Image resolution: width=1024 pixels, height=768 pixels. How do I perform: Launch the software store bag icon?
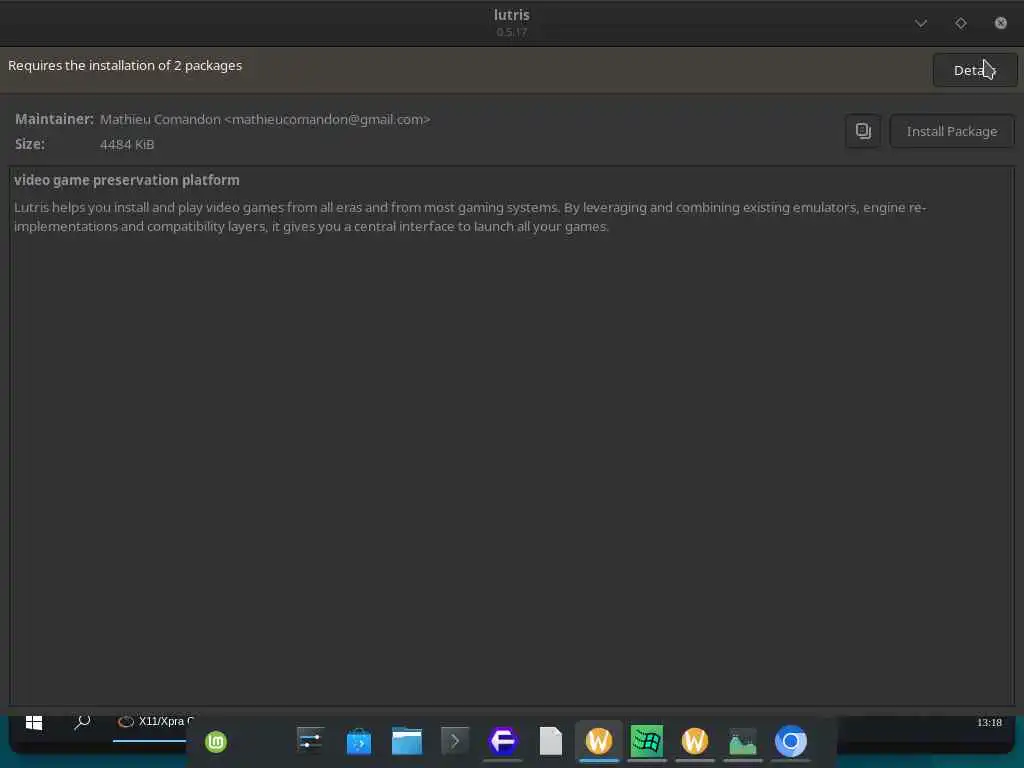(x=359, y=741)
